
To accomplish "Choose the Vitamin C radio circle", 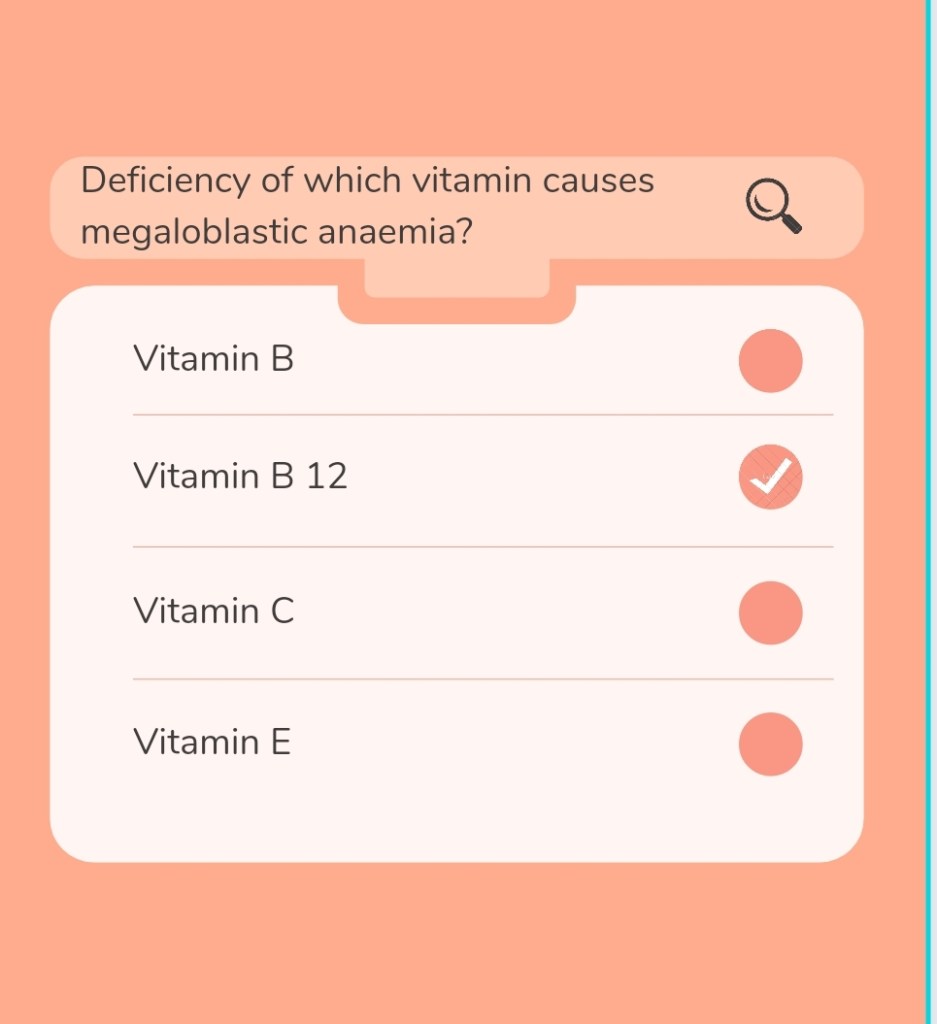I will click(x=770, y=612).
